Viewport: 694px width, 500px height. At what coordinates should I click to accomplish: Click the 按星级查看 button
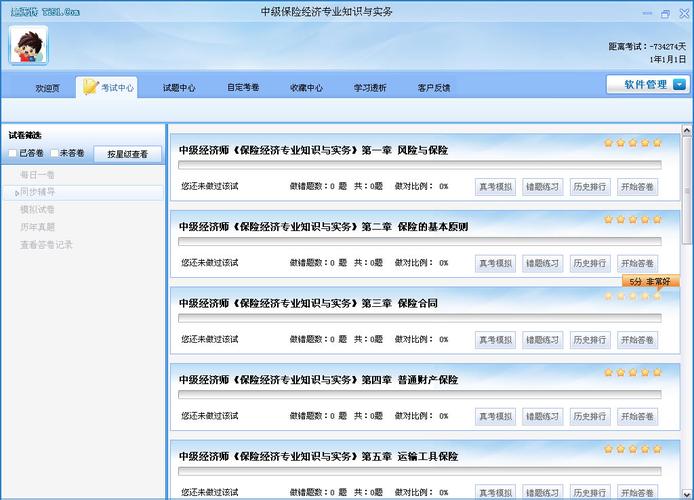pos(127,154)
